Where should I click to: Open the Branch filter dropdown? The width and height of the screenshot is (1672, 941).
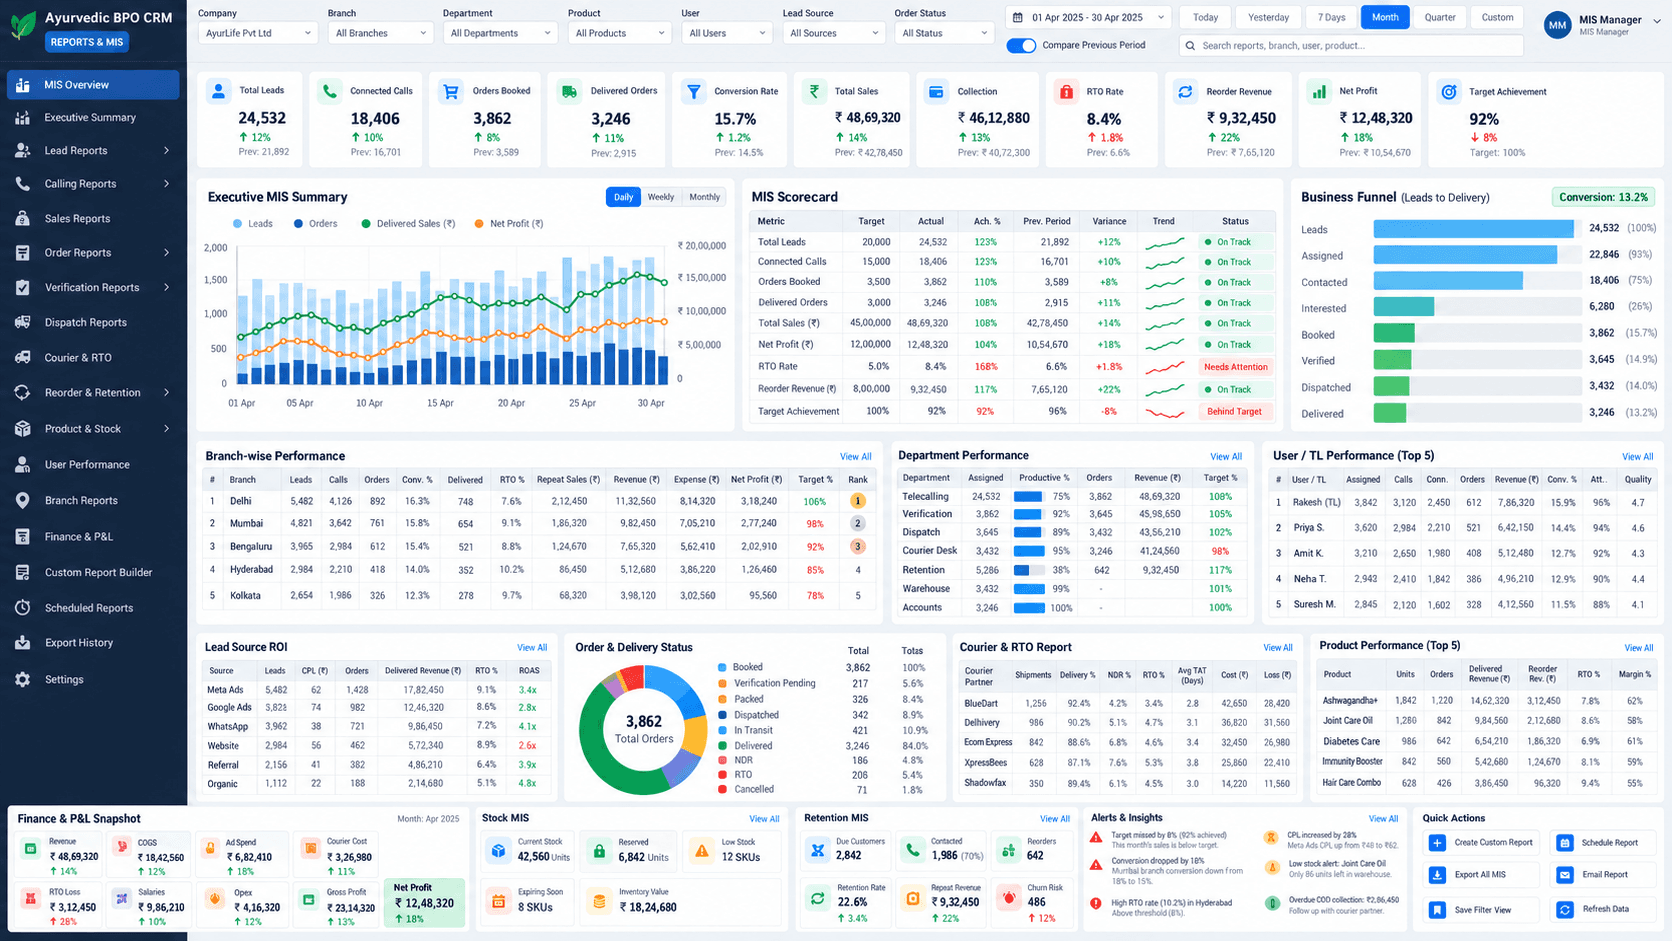(x=381, y=33)
